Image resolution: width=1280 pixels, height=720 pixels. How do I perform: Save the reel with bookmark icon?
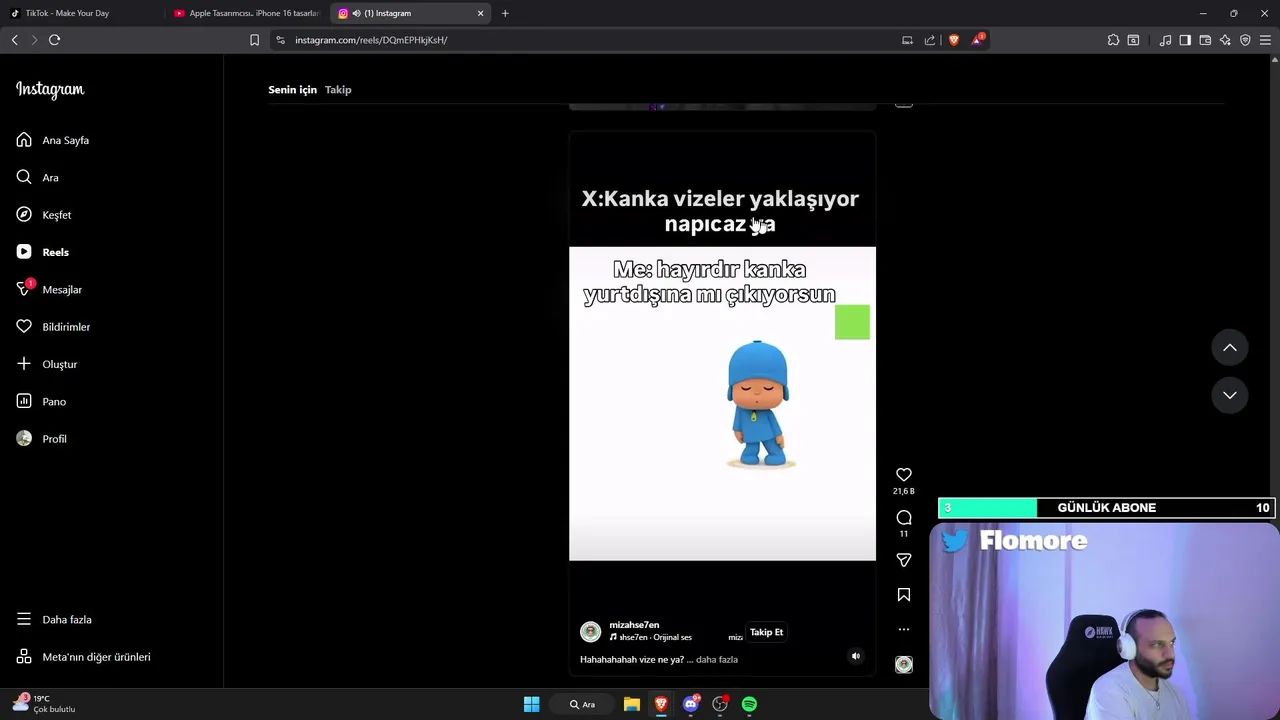[904, 595]
